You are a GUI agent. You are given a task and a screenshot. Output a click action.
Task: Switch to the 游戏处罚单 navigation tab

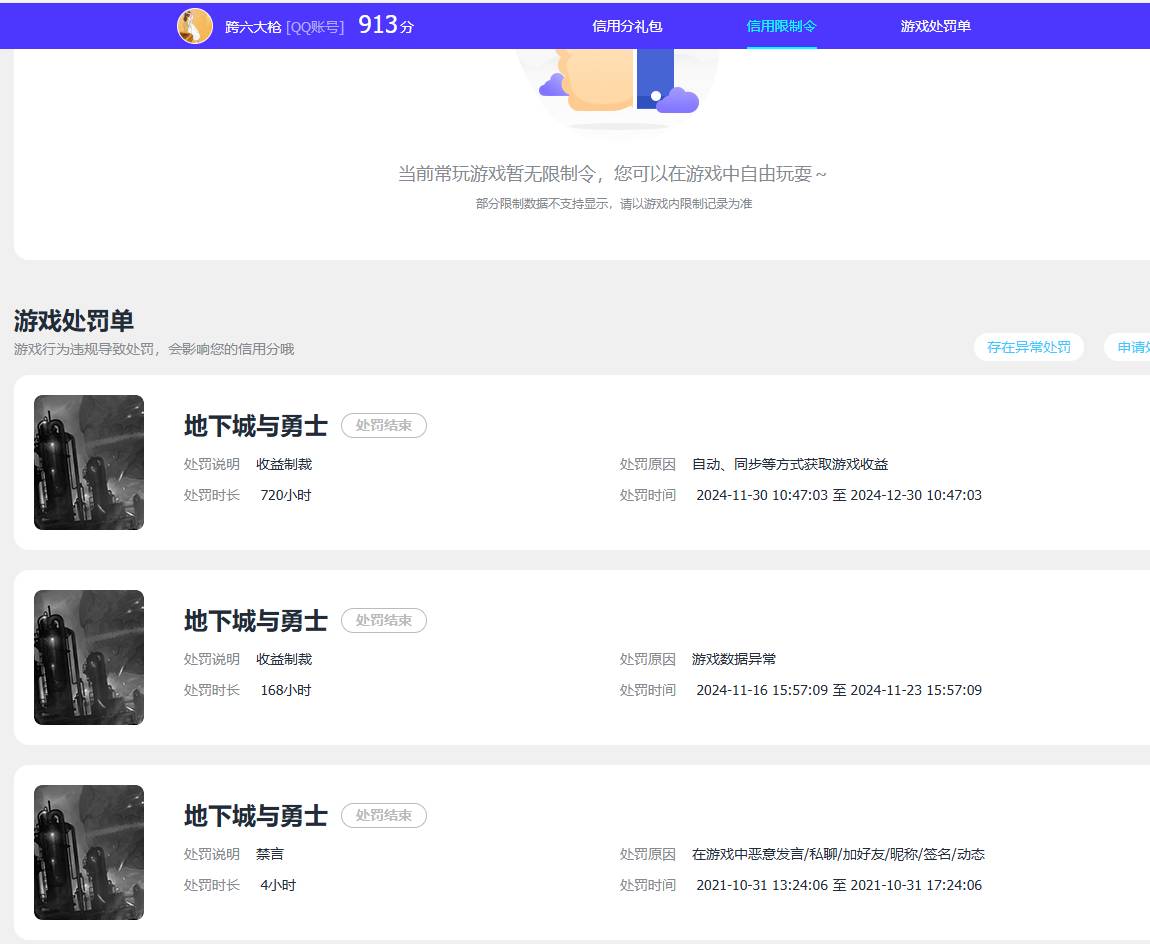[x=934, y=27]
